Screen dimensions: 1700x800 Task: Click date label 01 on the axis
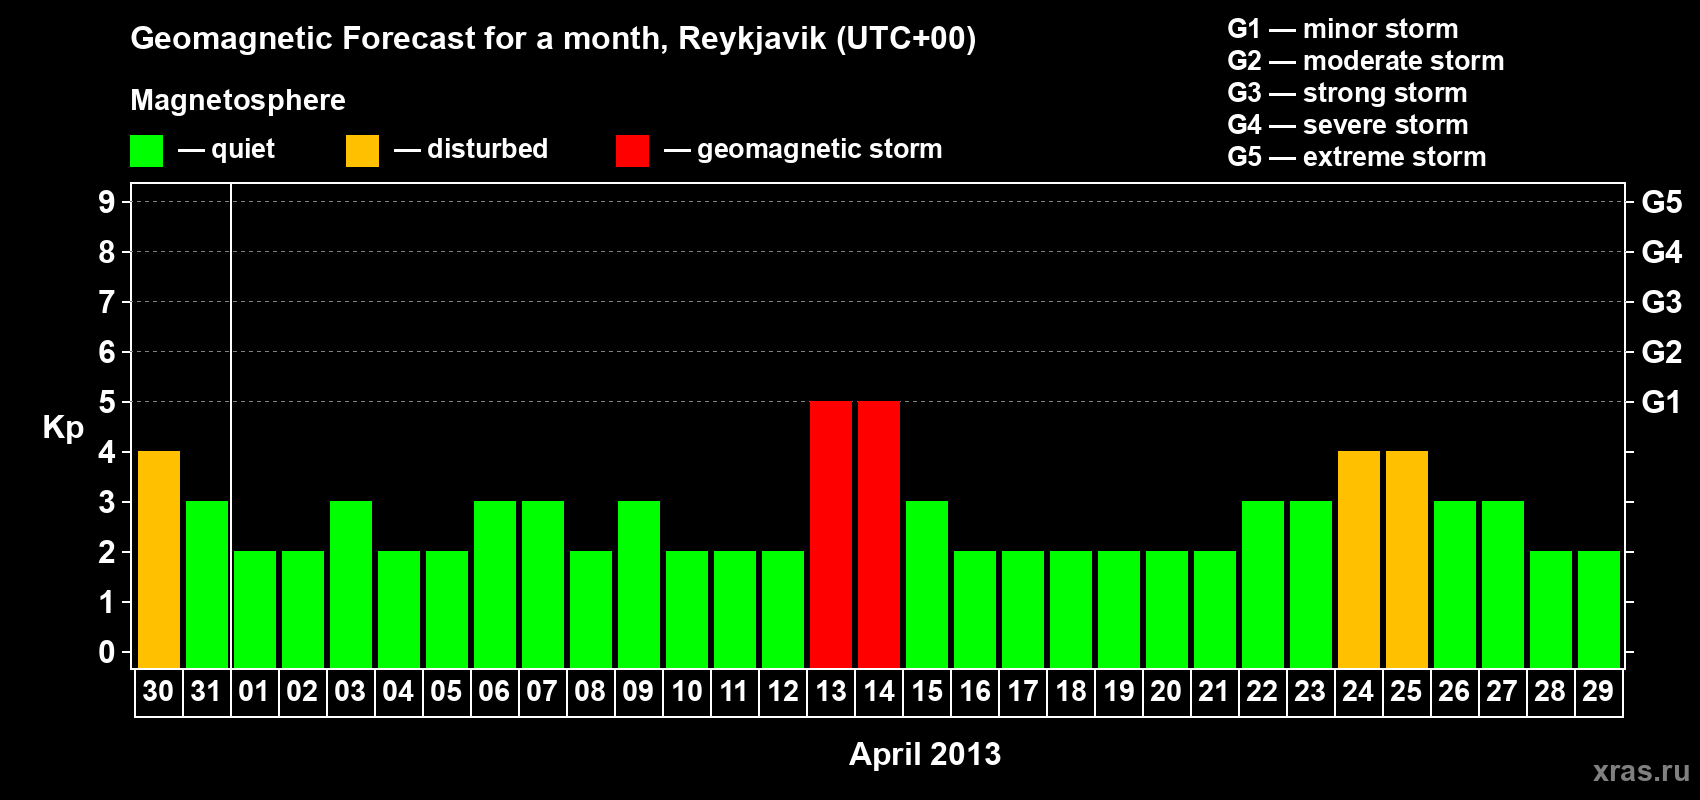254,691
